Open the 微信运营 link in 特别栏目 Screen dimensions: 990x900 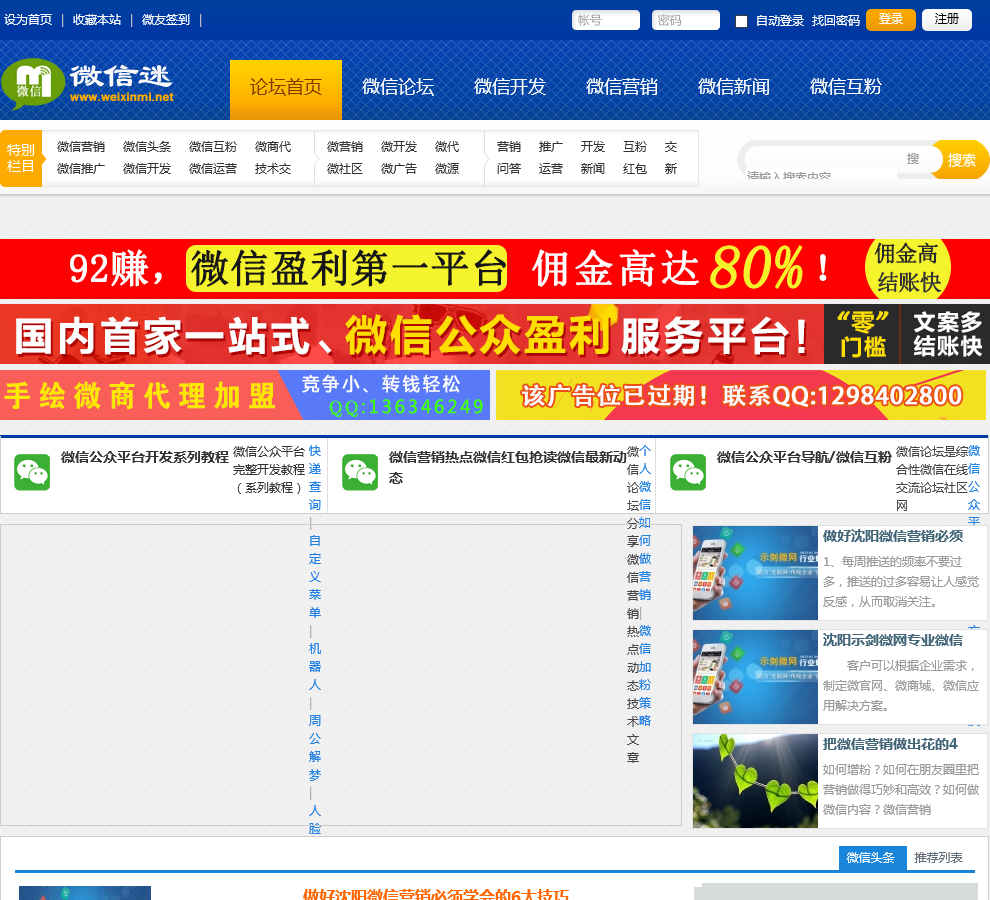[x=213, y=169]
